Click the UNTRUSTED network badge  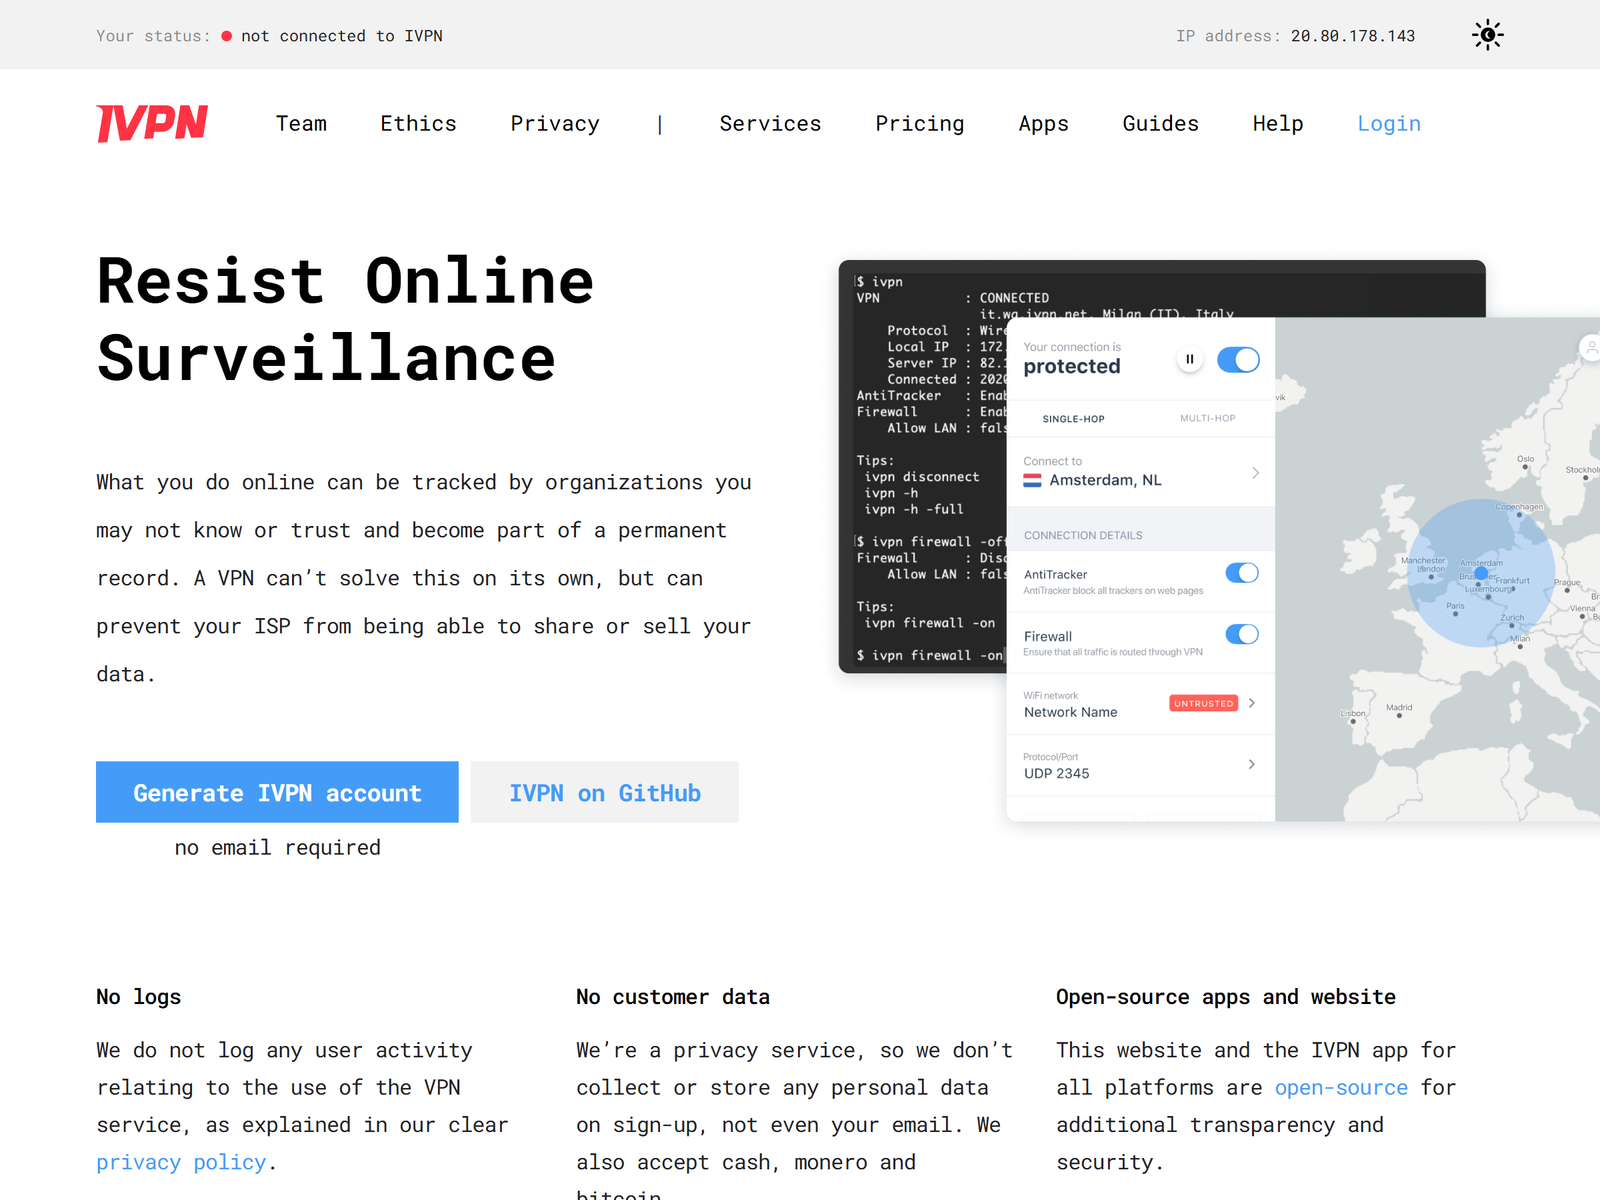[x=1204, y=703]
